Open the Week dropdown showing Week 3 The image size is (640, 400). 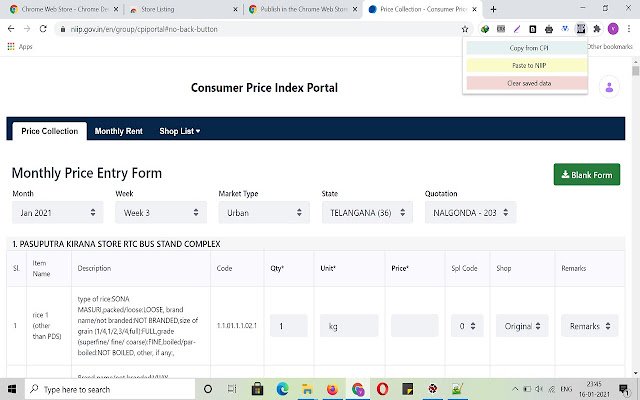[x=161, y=212]
